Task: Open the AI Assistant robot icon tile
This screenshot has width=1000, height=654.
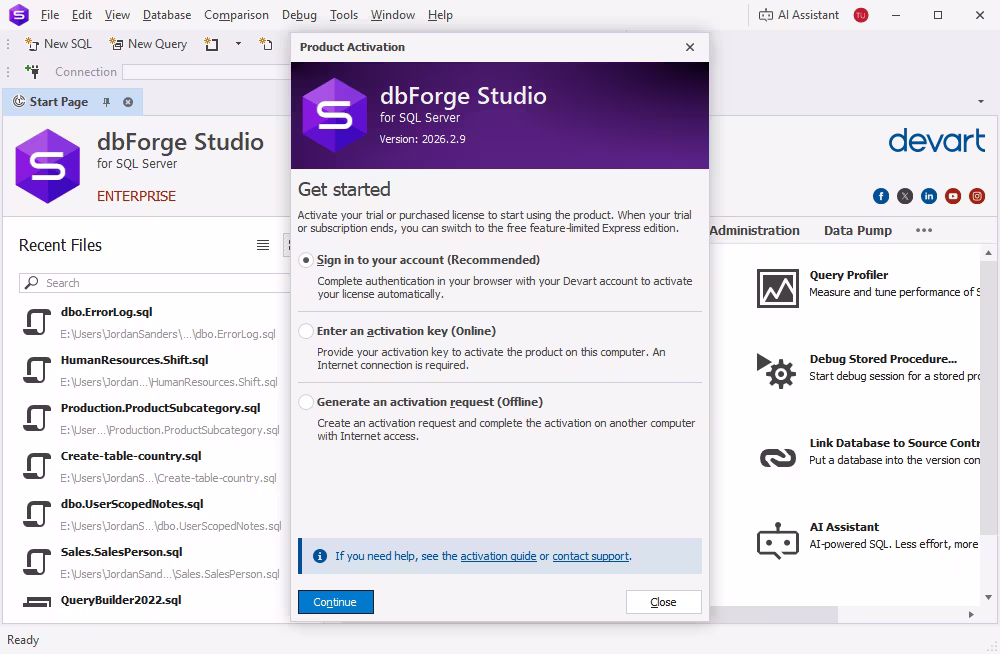Action: [x=778, y=540]
